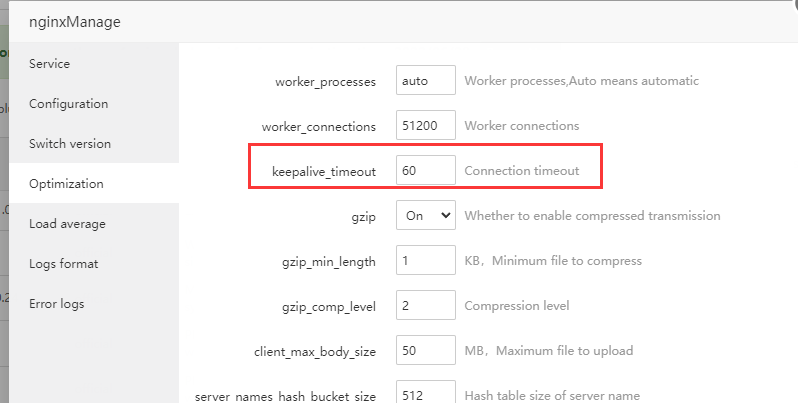This screenshot has width=798, height=403.
Task: Select the Switch version menu item
Action: click(70, 144)
